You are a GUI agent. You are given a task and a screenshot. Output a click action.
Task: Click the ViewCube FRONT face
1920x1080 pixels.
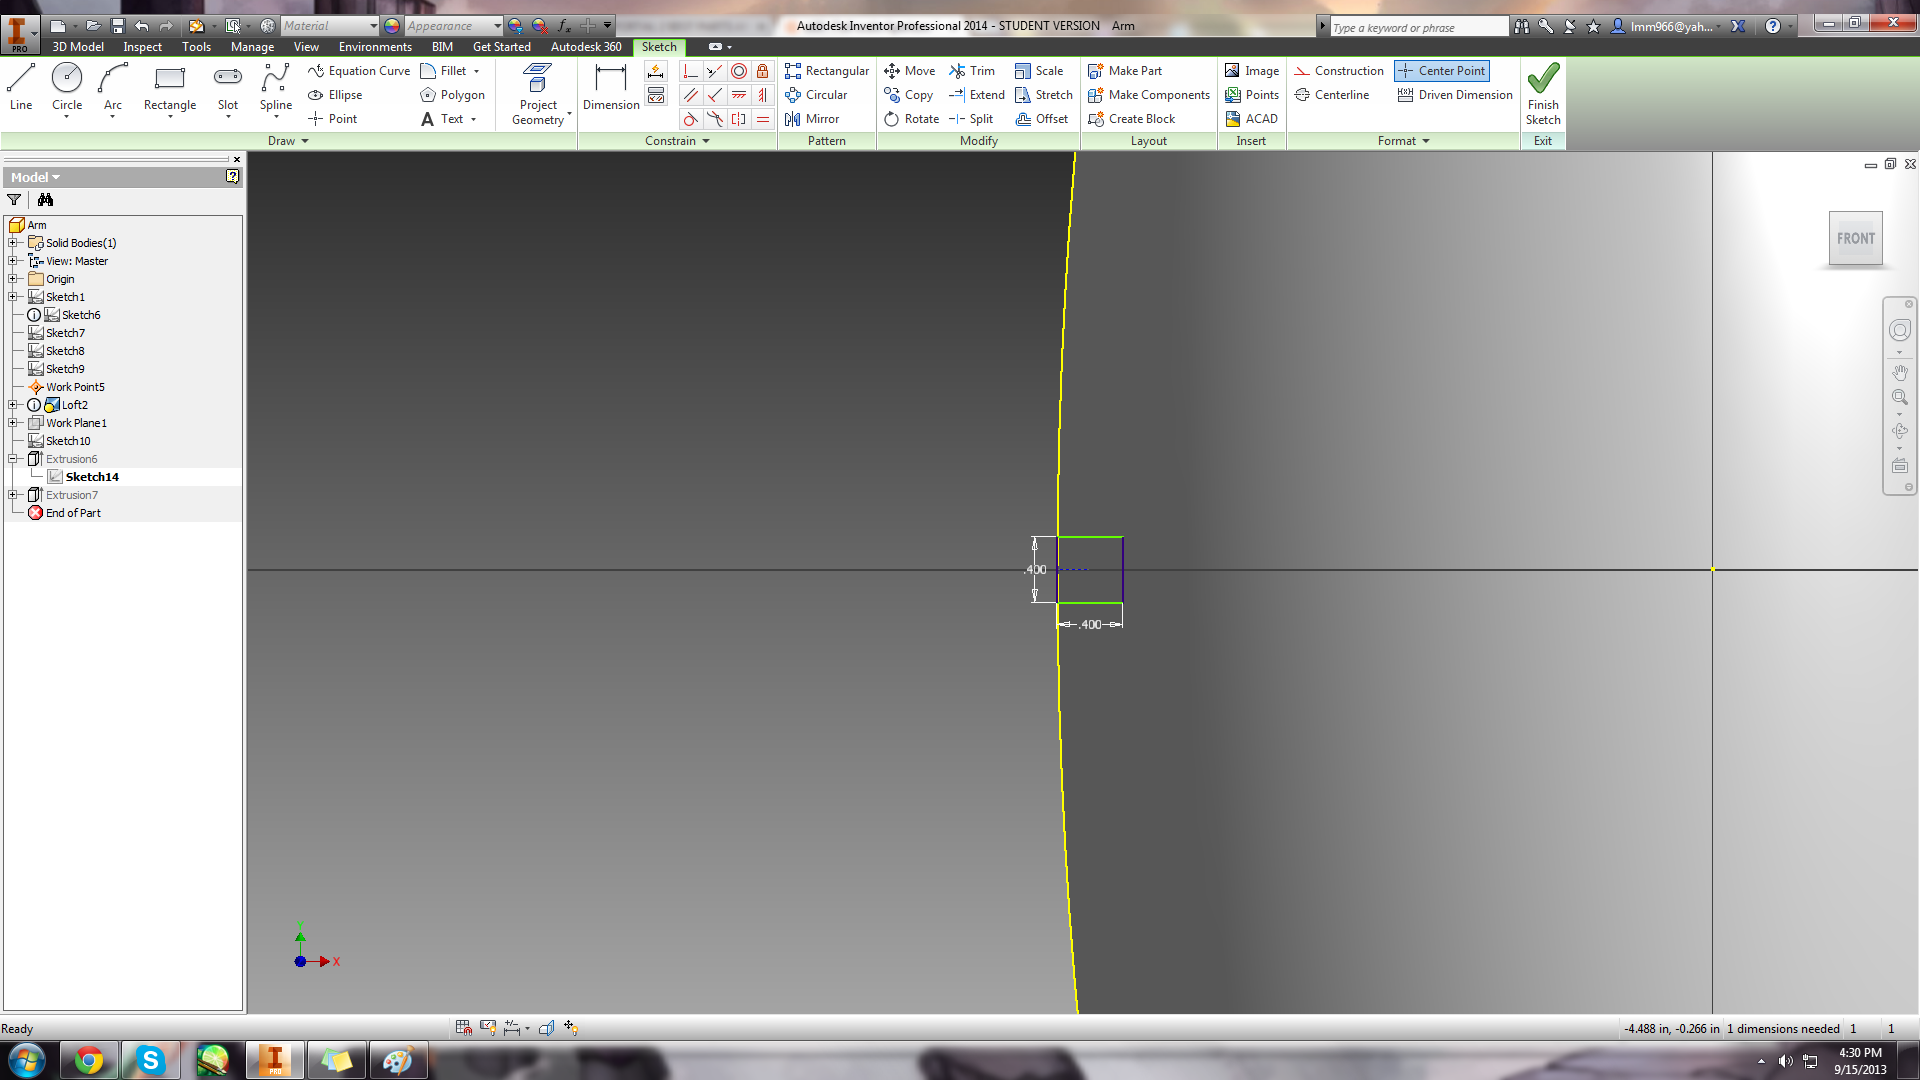coord(1856,238)
